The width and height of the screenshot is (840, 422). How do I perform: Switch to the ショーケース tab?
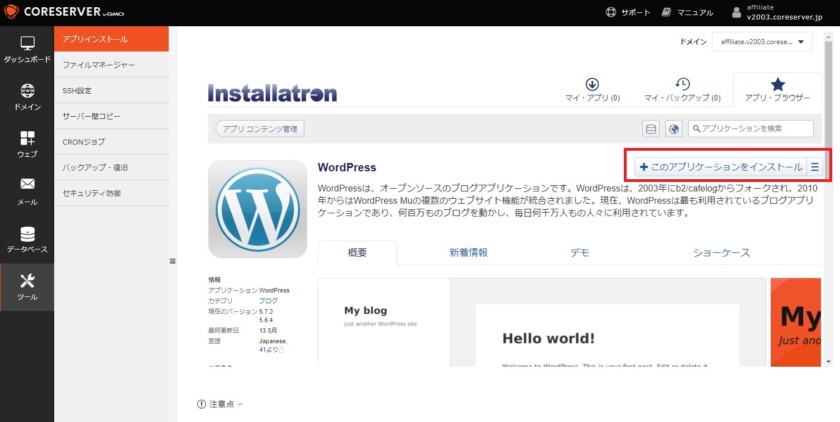(x=722, y=253)
